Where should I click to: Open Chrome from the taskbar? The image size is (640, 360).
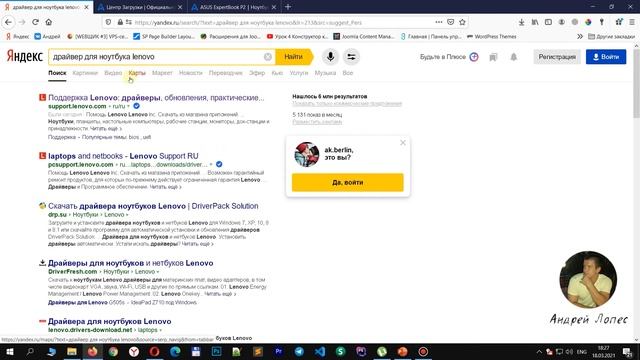click(113, 351)
